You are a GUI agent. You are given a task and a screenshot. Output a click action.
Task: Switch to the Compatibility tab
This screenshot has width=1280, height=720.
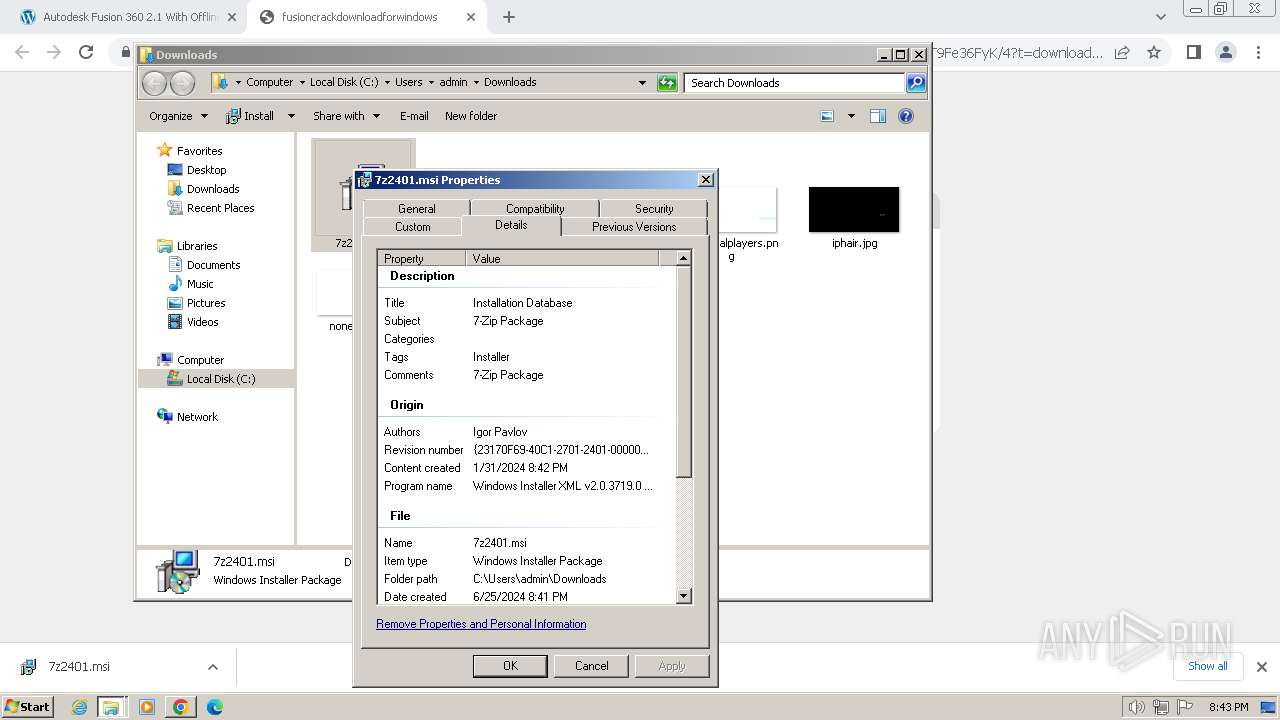(535, 209)
